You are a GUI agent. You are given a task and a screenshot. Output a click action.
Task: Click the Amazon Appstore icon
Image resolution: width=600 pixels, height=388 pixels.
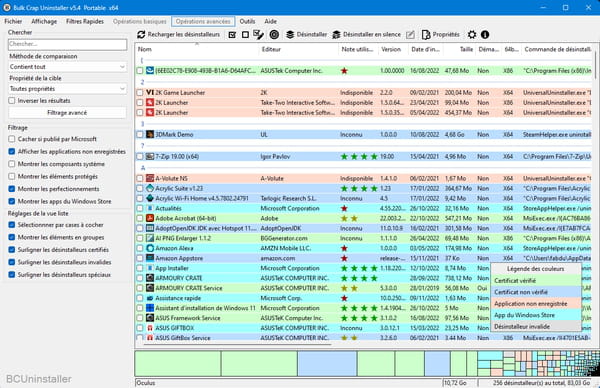tap(150, 258)
